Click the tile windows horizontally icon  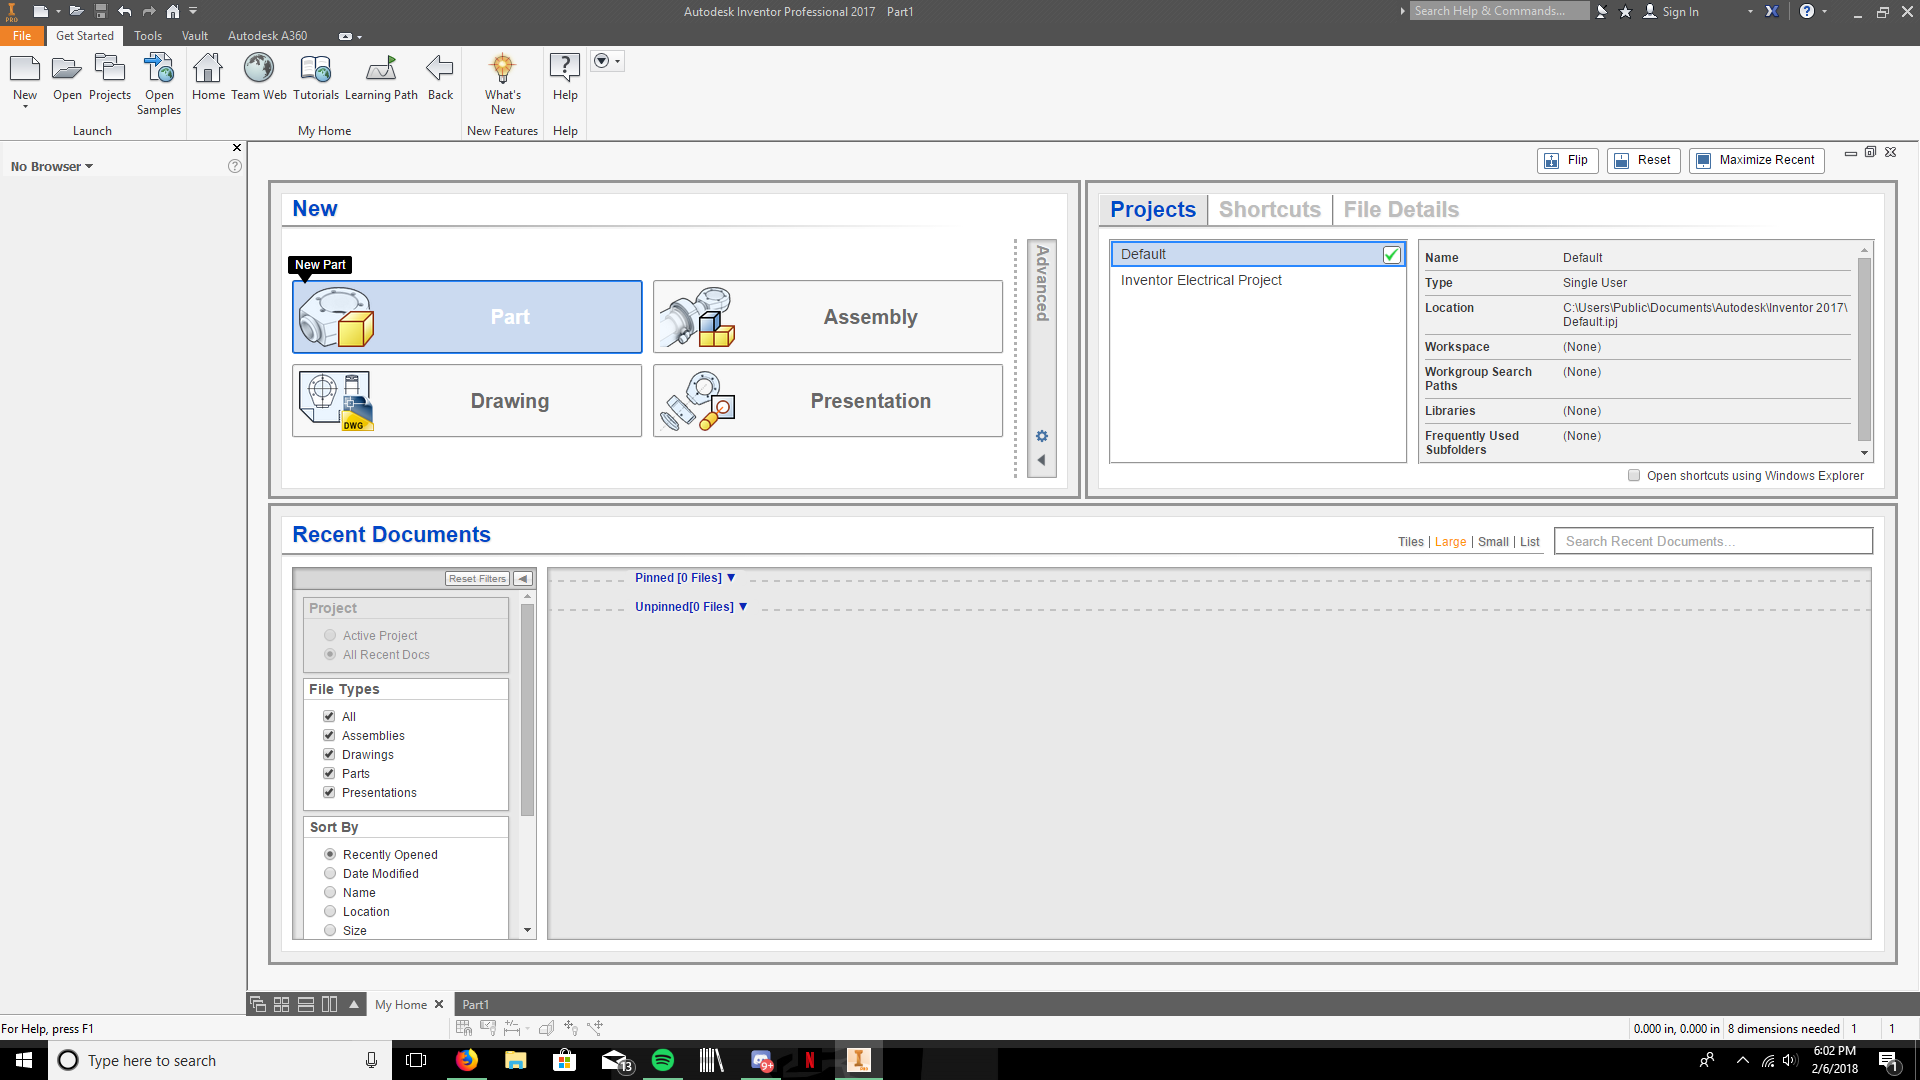[x=306, y=1004]
